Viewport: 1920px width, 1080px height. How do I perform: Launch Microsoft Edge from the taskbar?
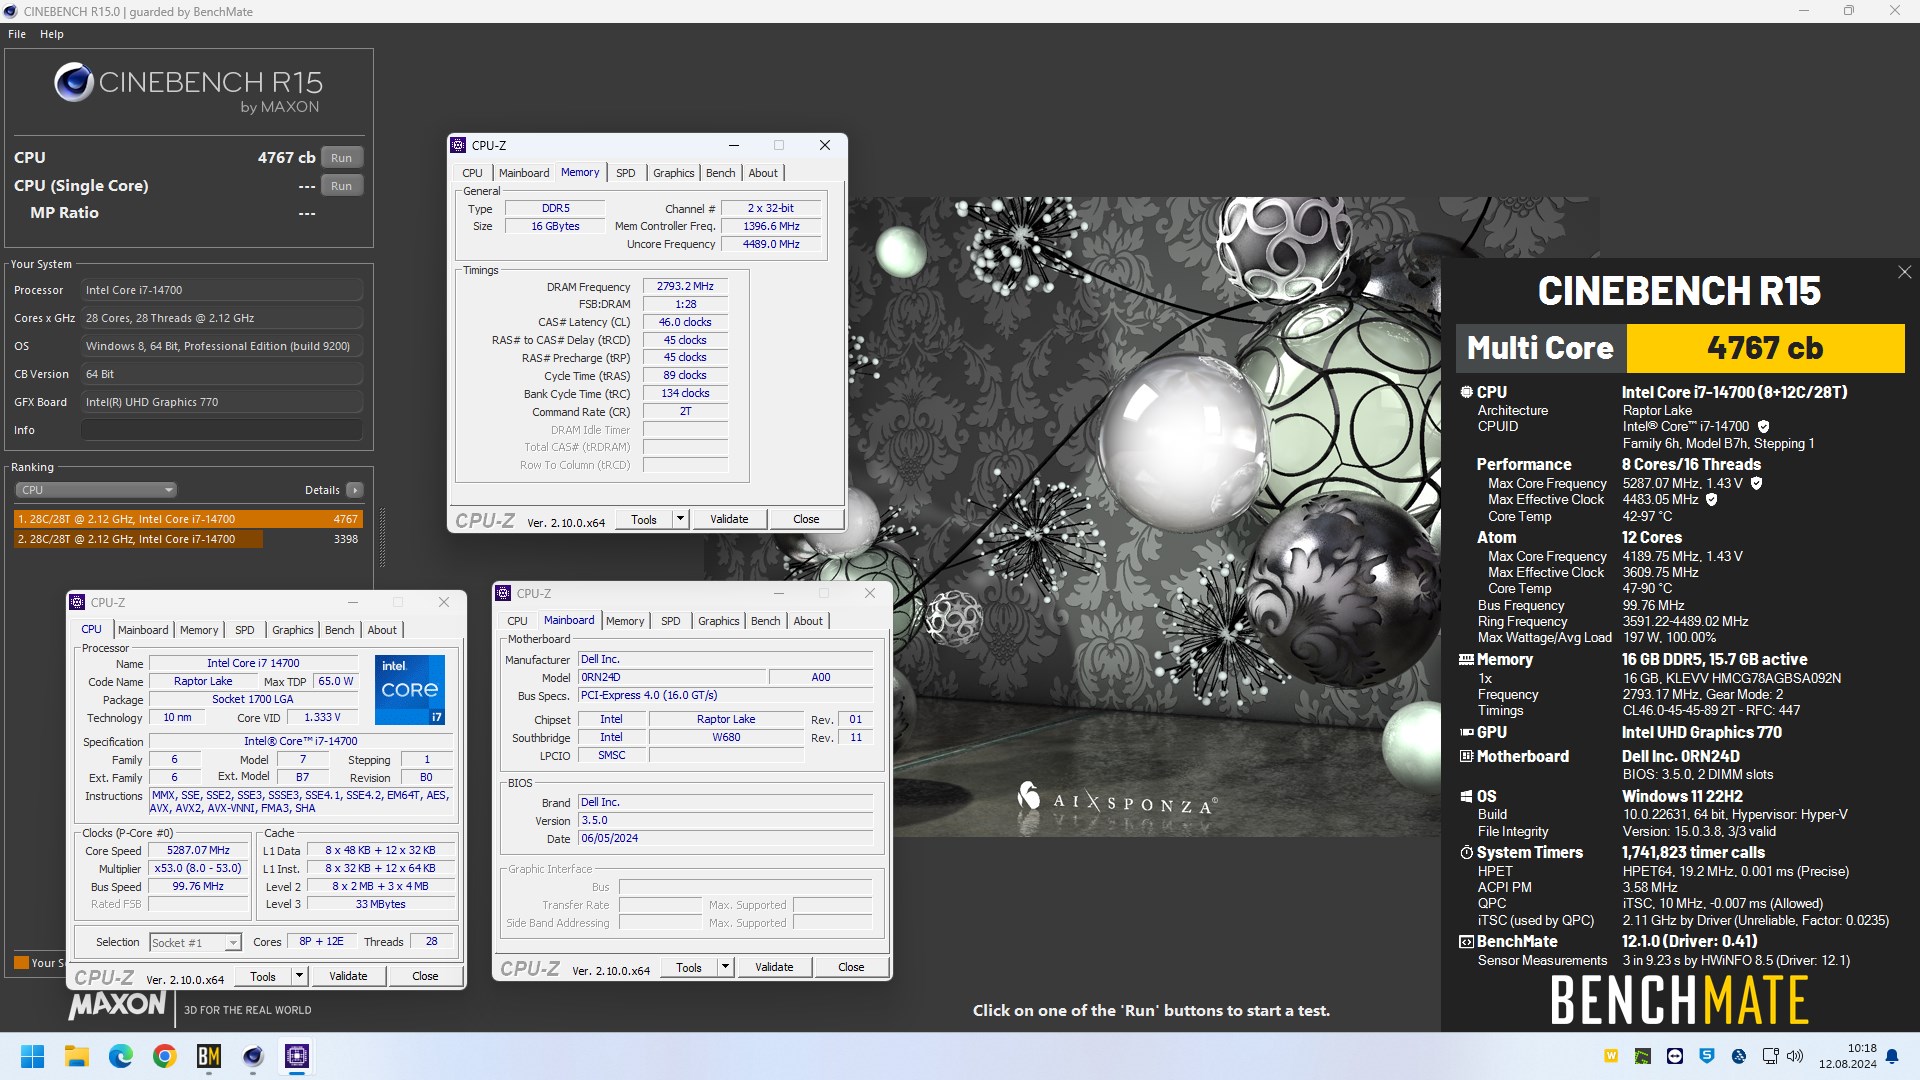pyautogui.click(x=121, y=1056)
